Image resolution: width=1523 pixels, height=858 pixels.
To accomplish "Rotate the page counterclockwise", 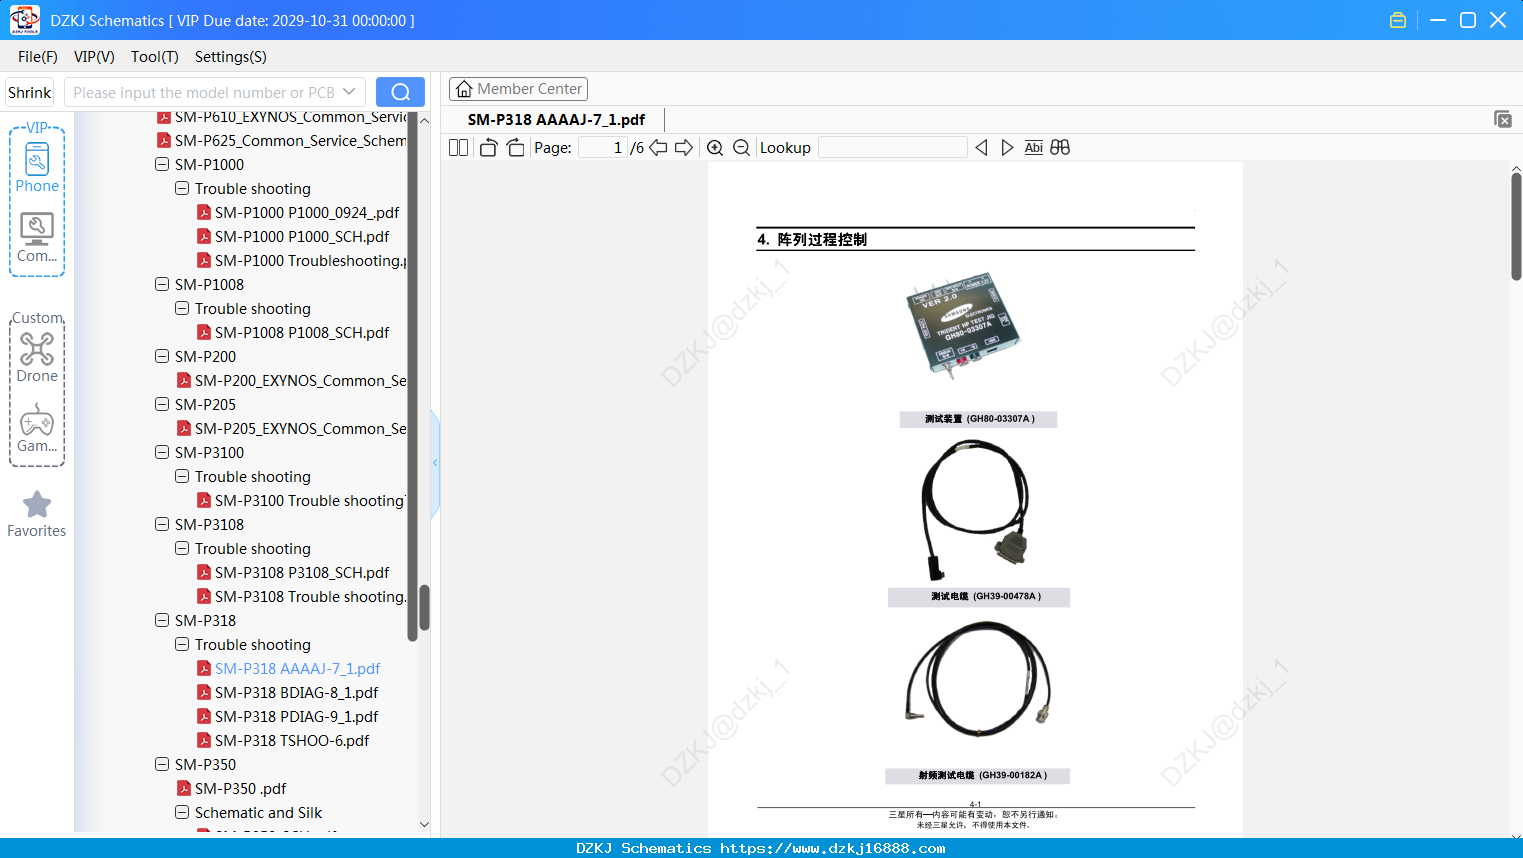I will 488,148.
